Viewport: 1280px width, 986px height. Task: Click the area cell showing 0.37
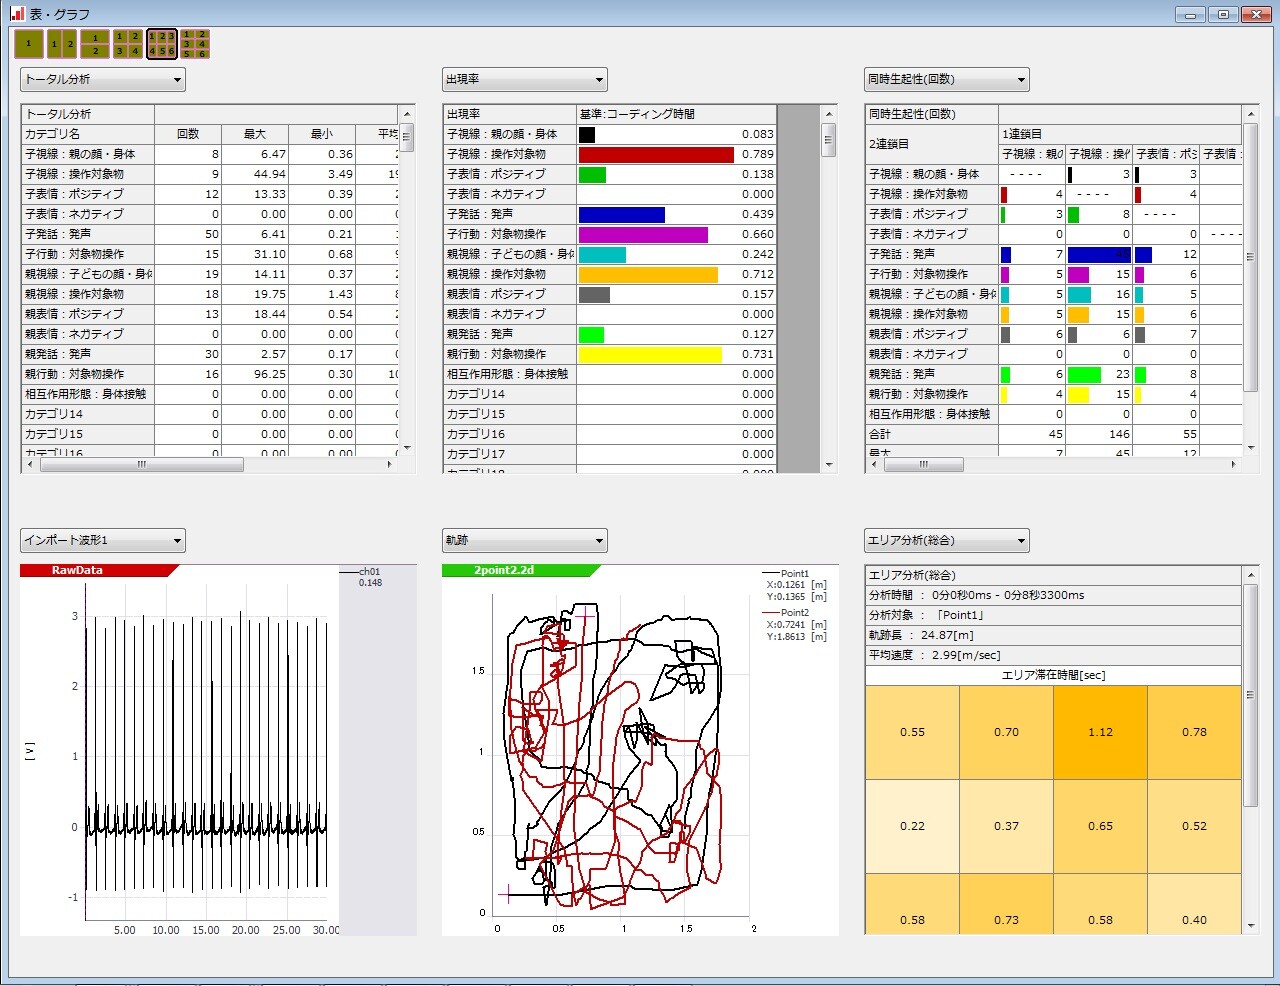click(x=1006, y=826)
